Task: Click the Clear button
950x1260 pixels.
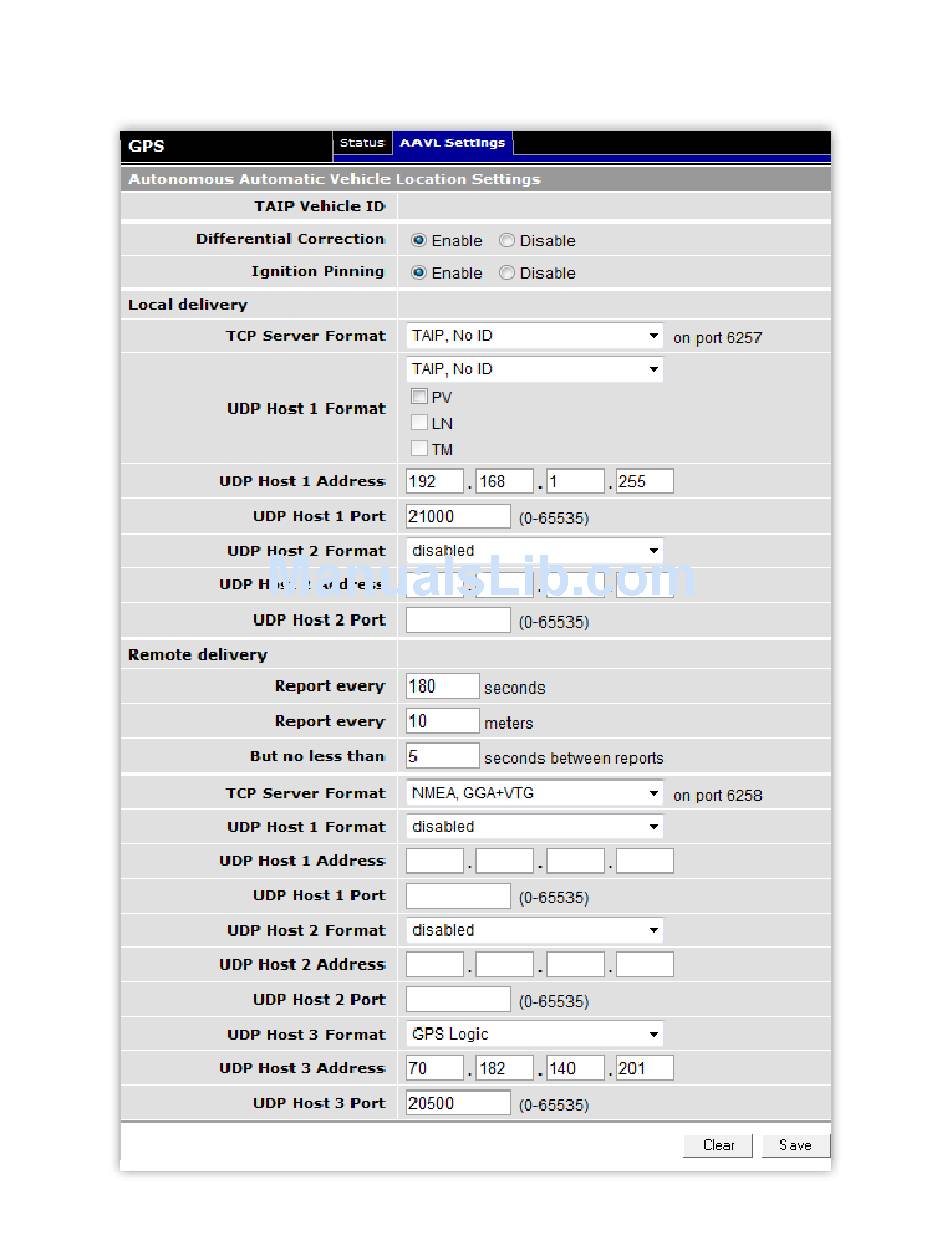Action: (718, 1145)
